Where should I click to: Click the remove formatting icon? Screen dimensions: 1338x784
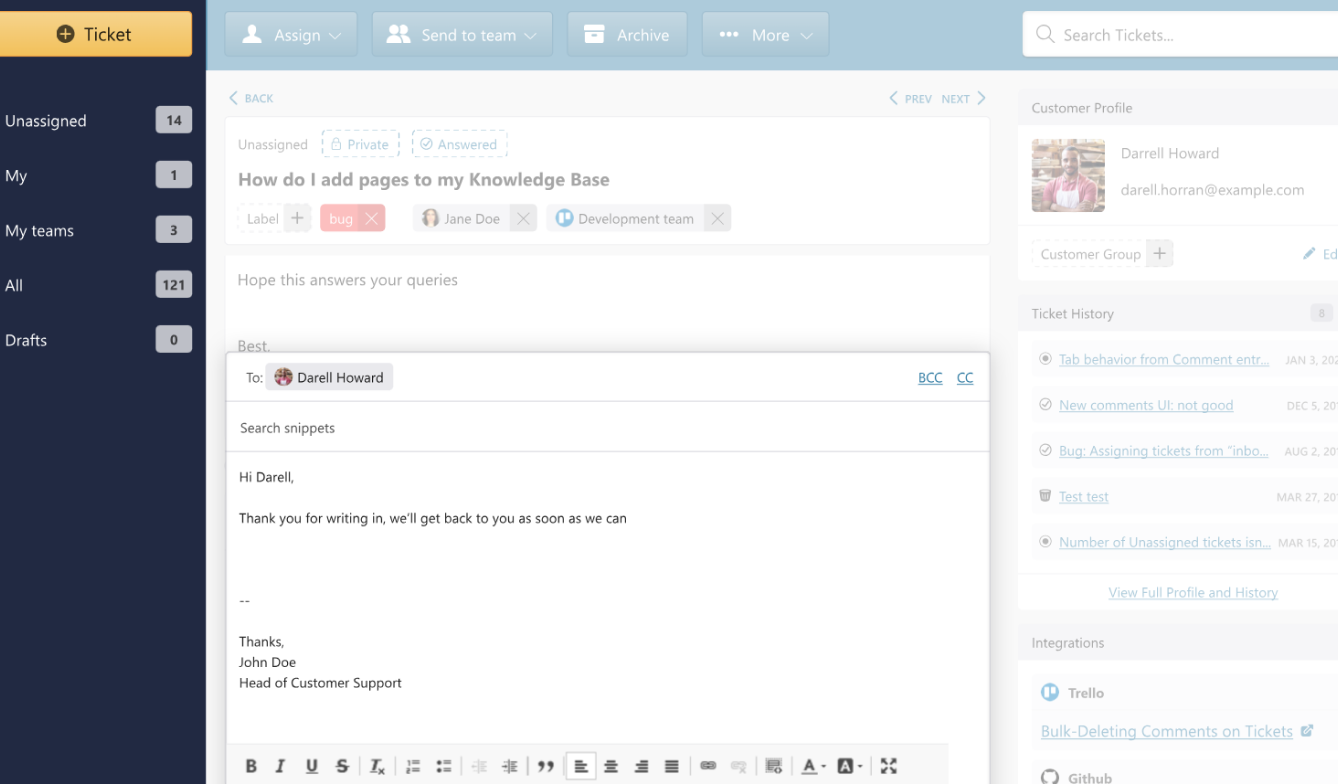377,766
